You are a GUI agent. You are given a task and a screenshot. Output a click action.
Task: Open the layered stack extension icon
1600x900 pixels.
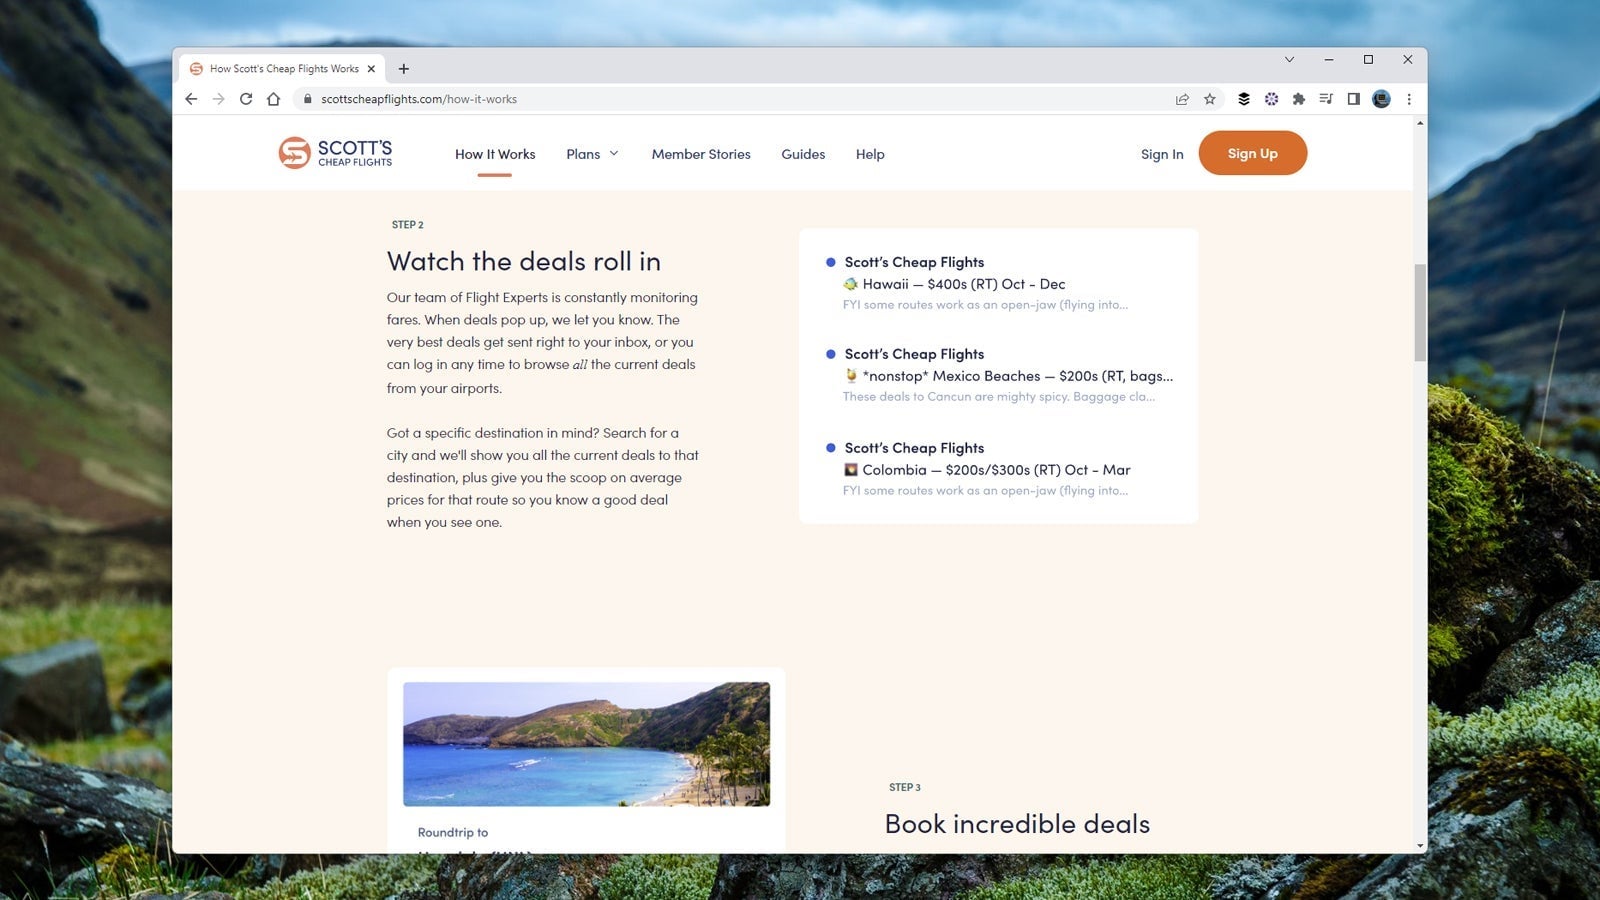tap(1244, 99)
